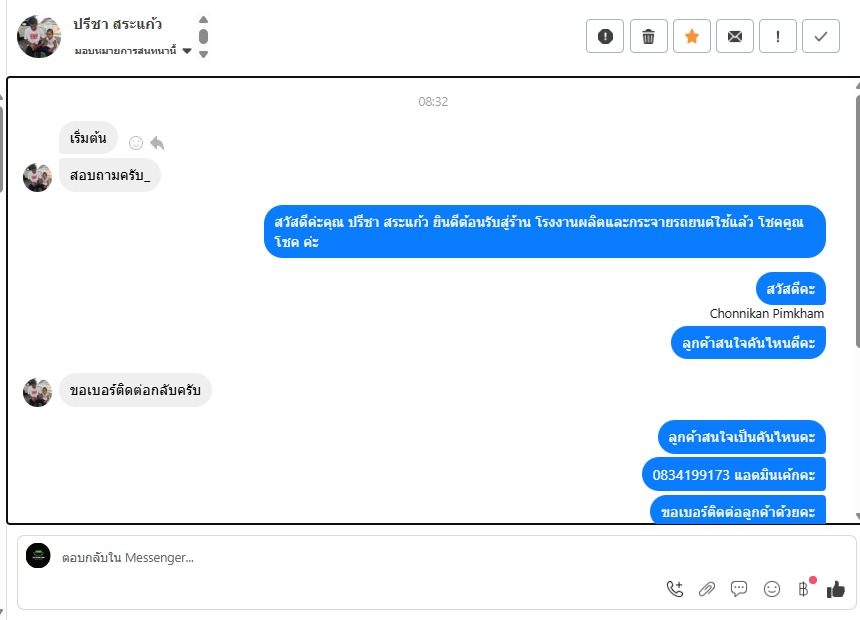The width and height of the screenshot is (860, 620).
Task: Flag conversation as priority with exclamation mark
Action: (777, 36)
